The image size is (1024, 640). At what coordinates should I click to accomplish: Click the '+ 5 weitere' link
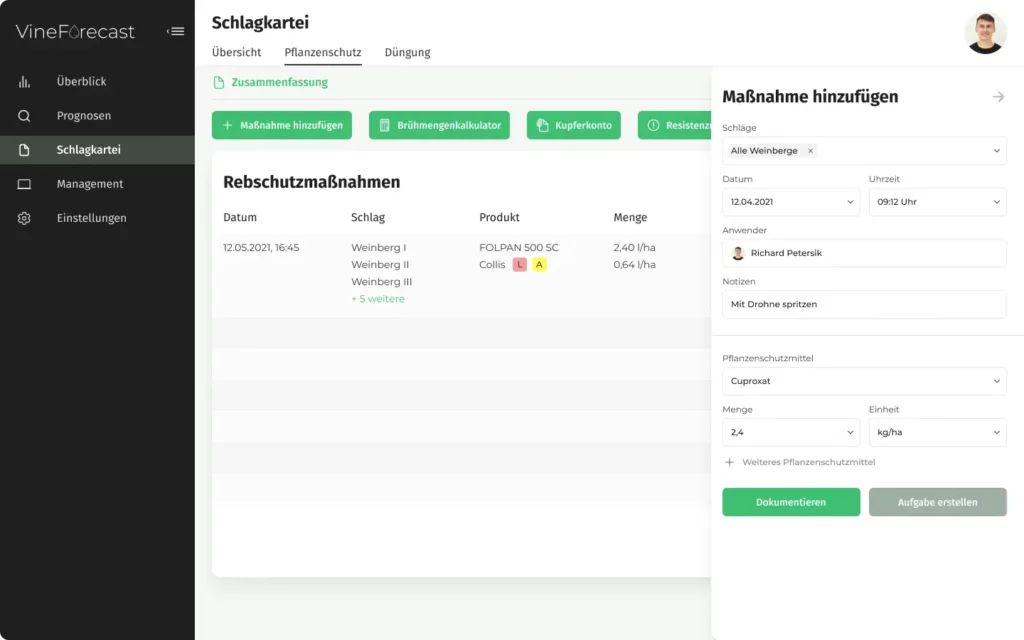point(378,298)
